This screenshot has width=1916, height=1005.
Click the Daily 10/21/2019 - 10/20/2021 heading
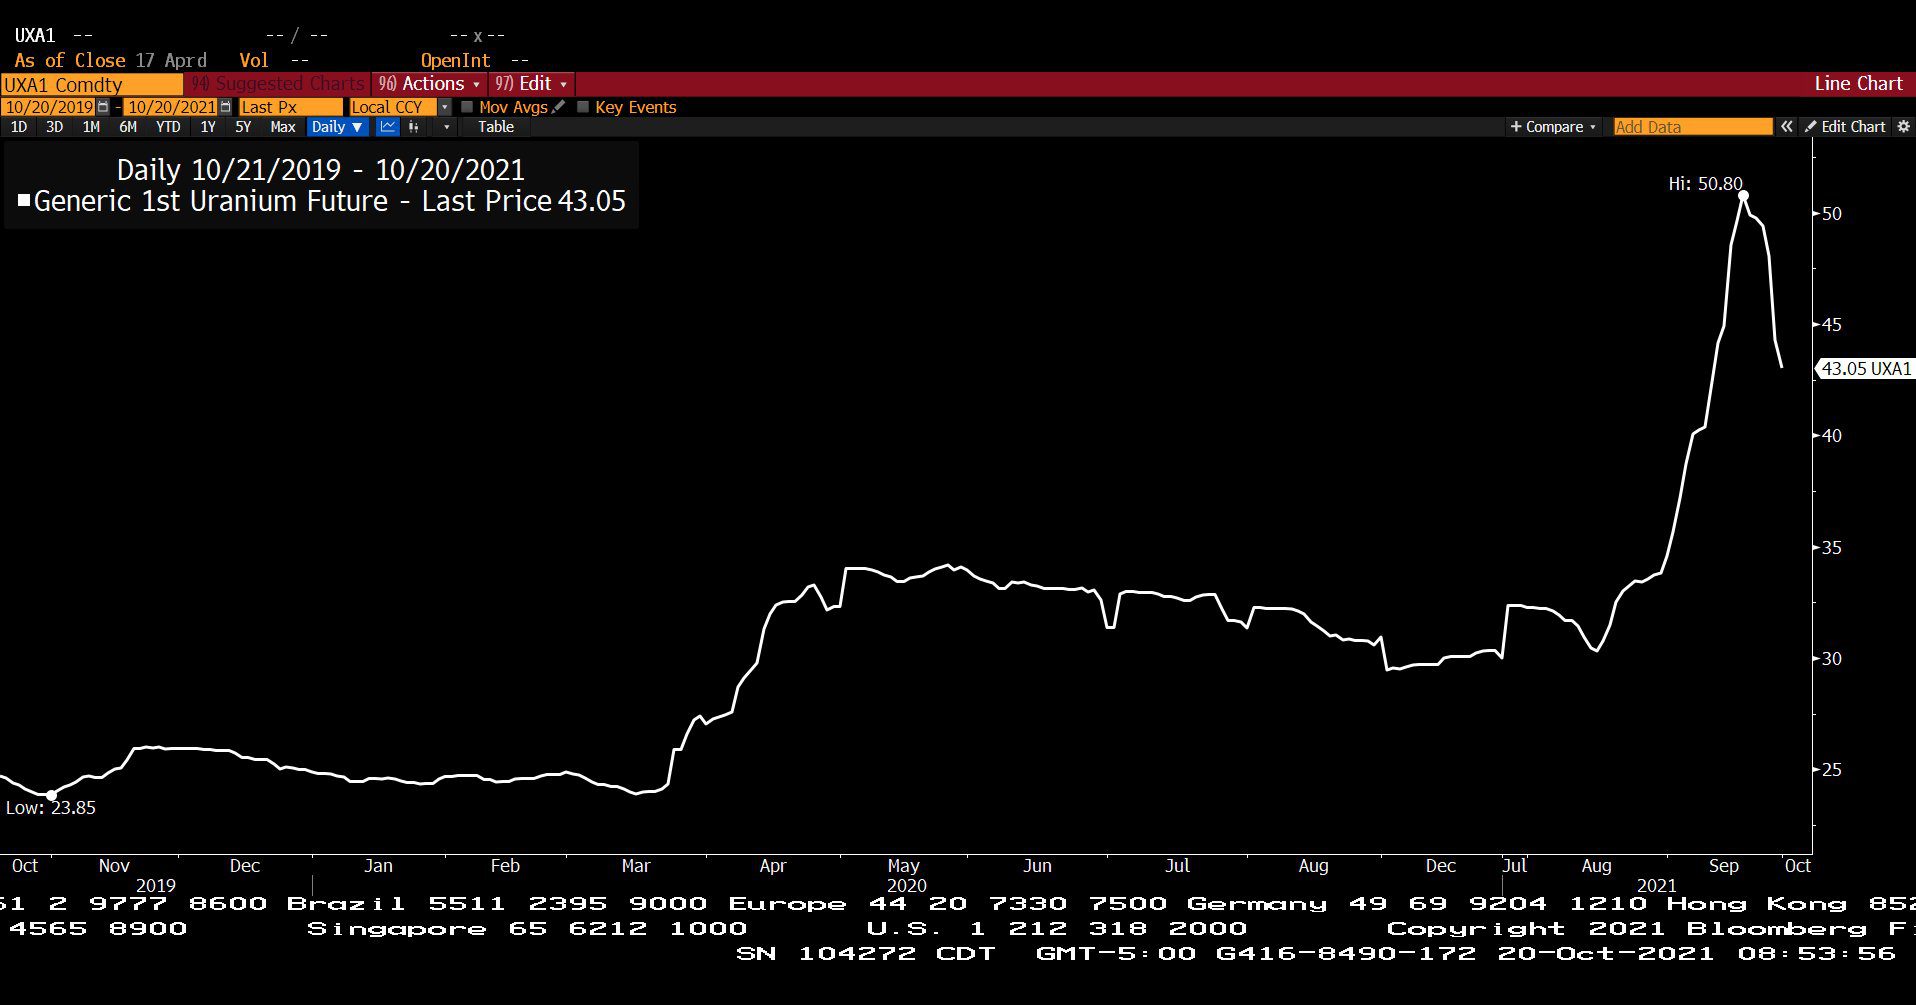(320, 170)
